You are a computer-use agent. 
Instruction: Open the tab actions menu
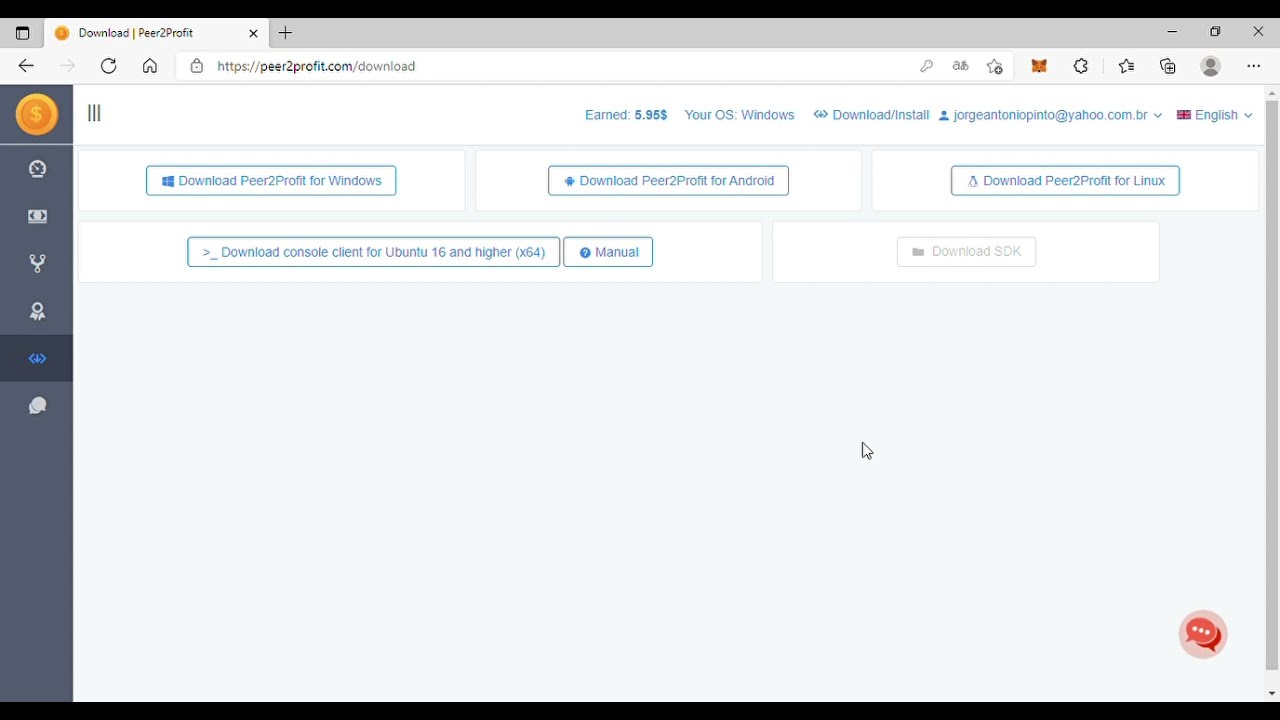[x=23, y=33]
